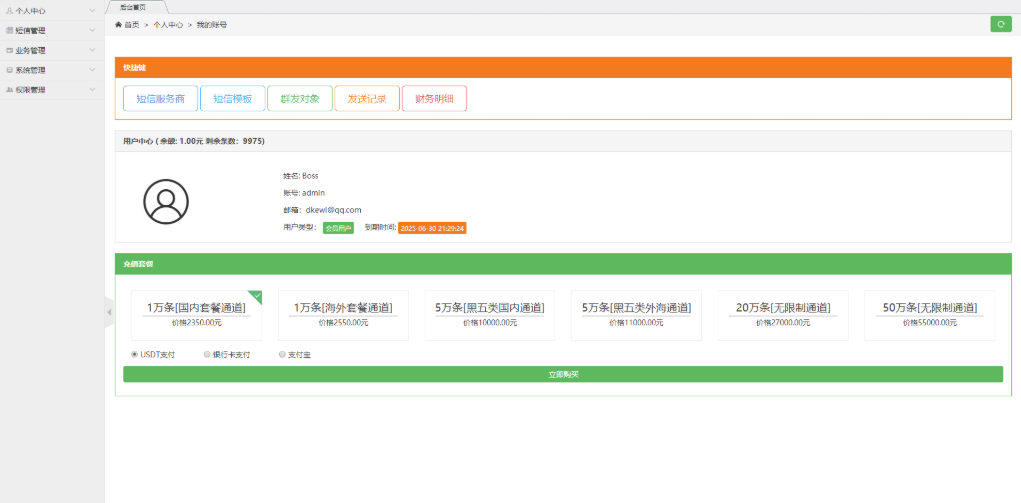Click the home icon in the breadcrumb
Image resolution: width=1021 pixels, height=503 pixels.
(119, 24)
